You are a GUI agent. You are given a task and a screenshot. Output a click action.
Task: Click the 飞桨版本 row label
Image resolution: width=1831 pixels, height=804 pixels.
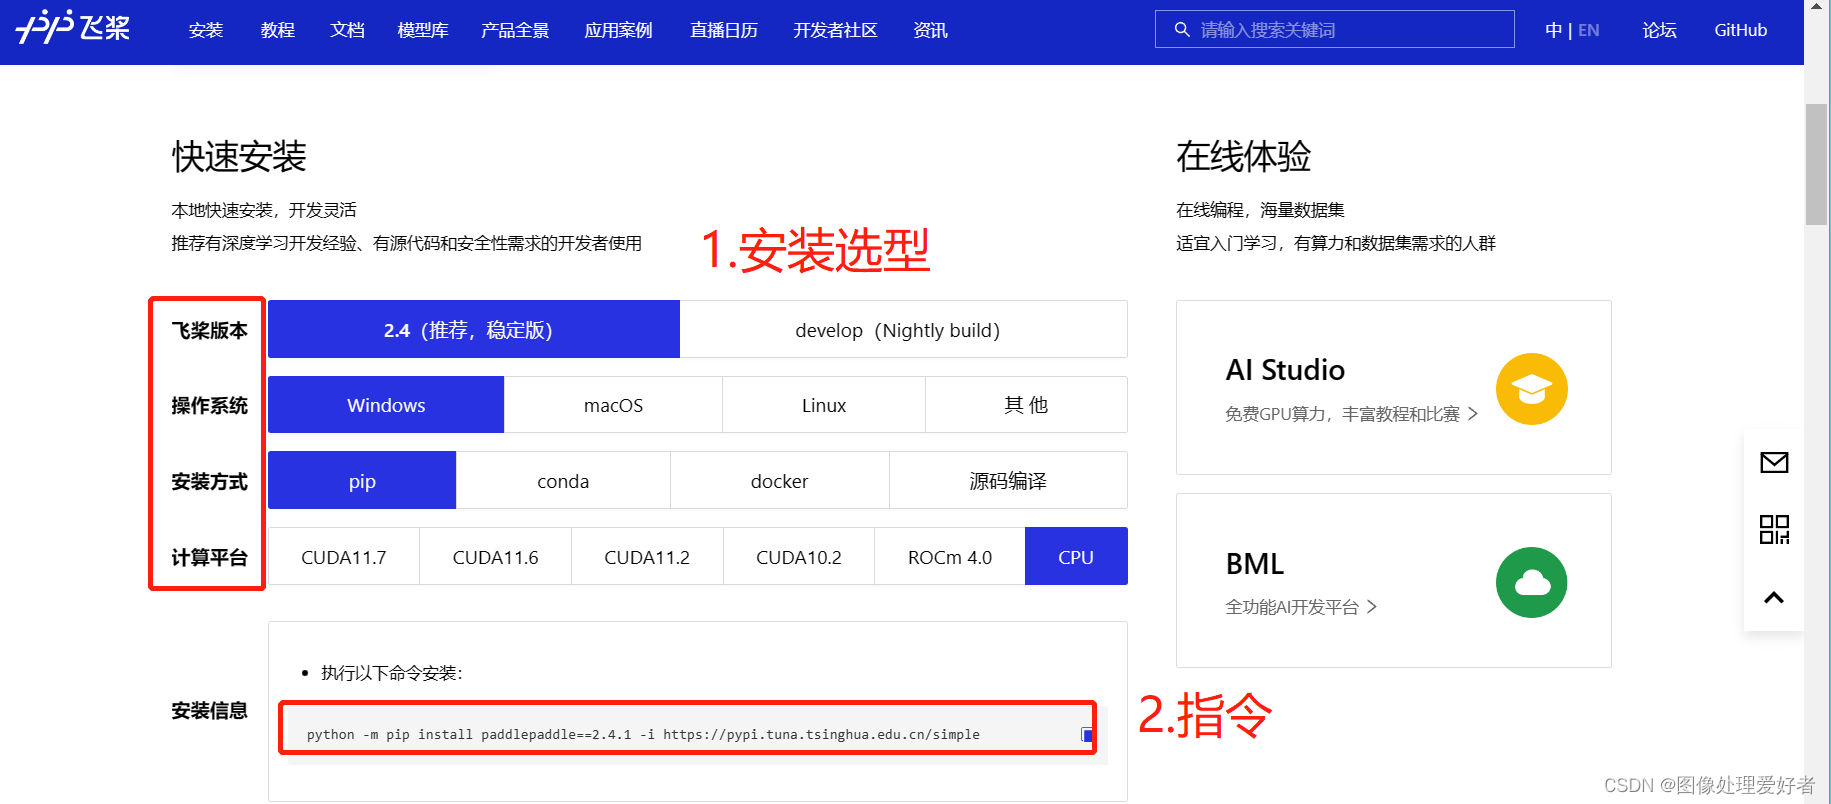209,330
